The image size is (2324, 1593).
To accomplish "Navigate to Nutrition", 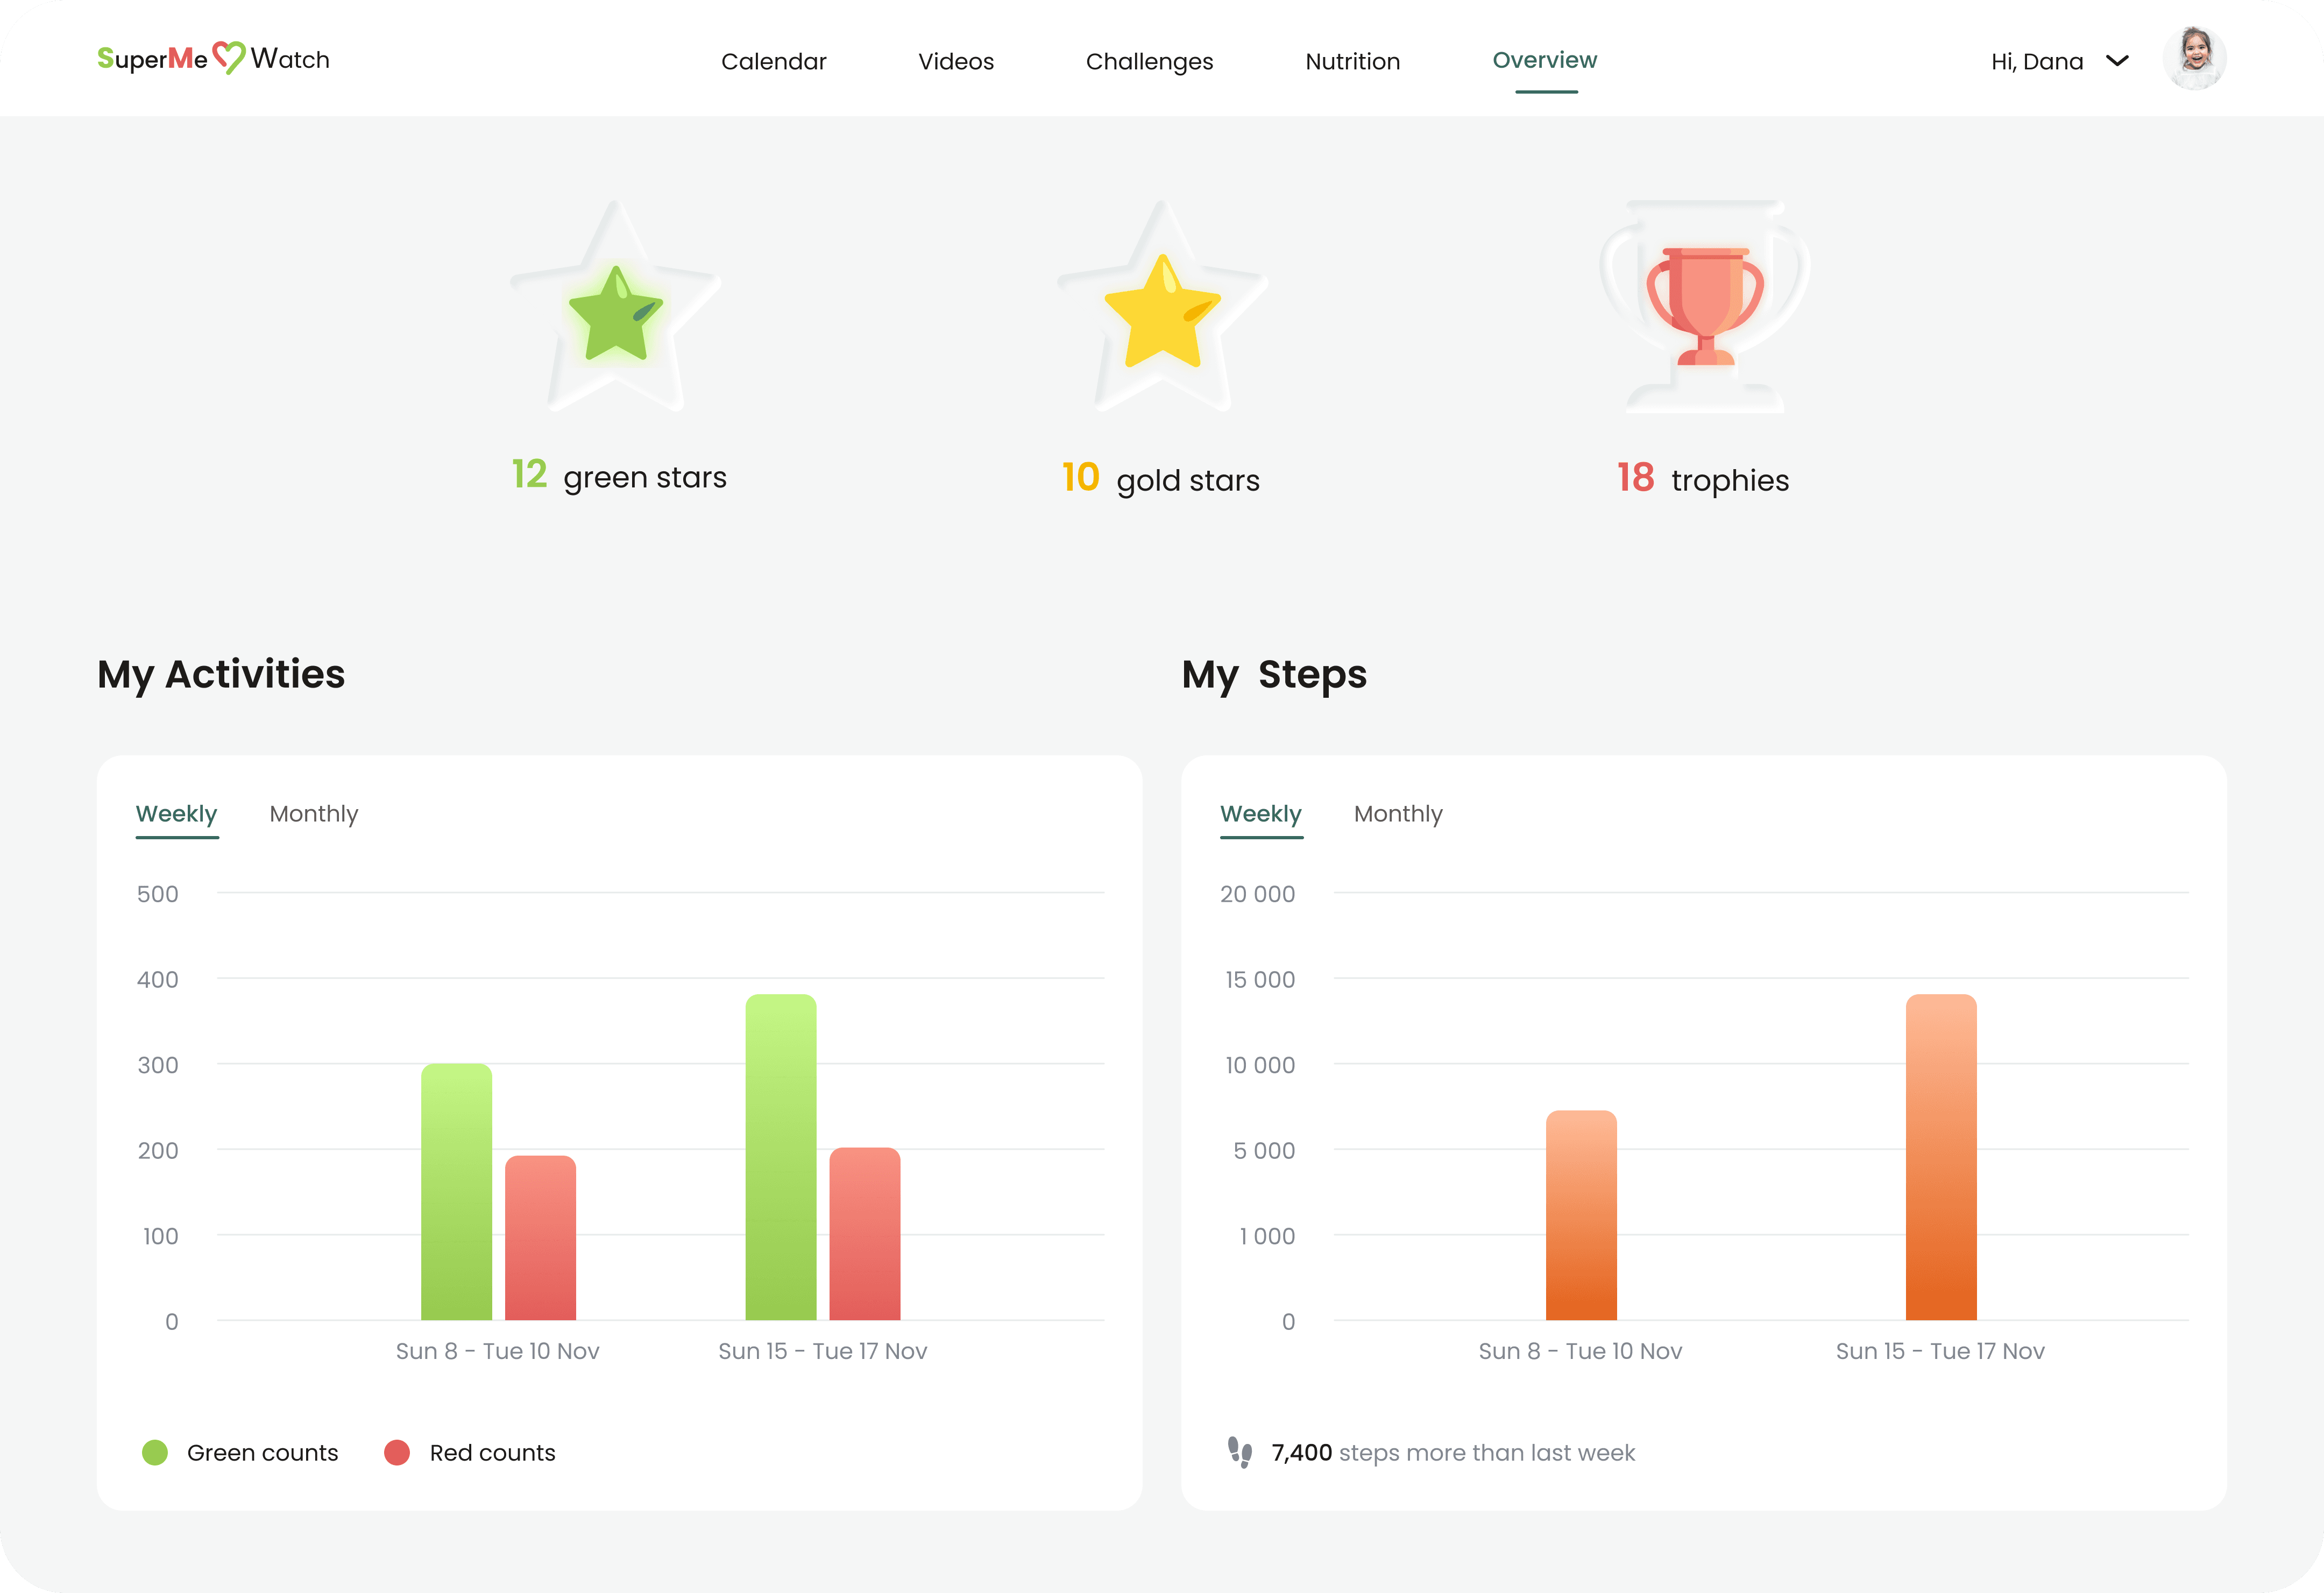I will (1352, 62).
